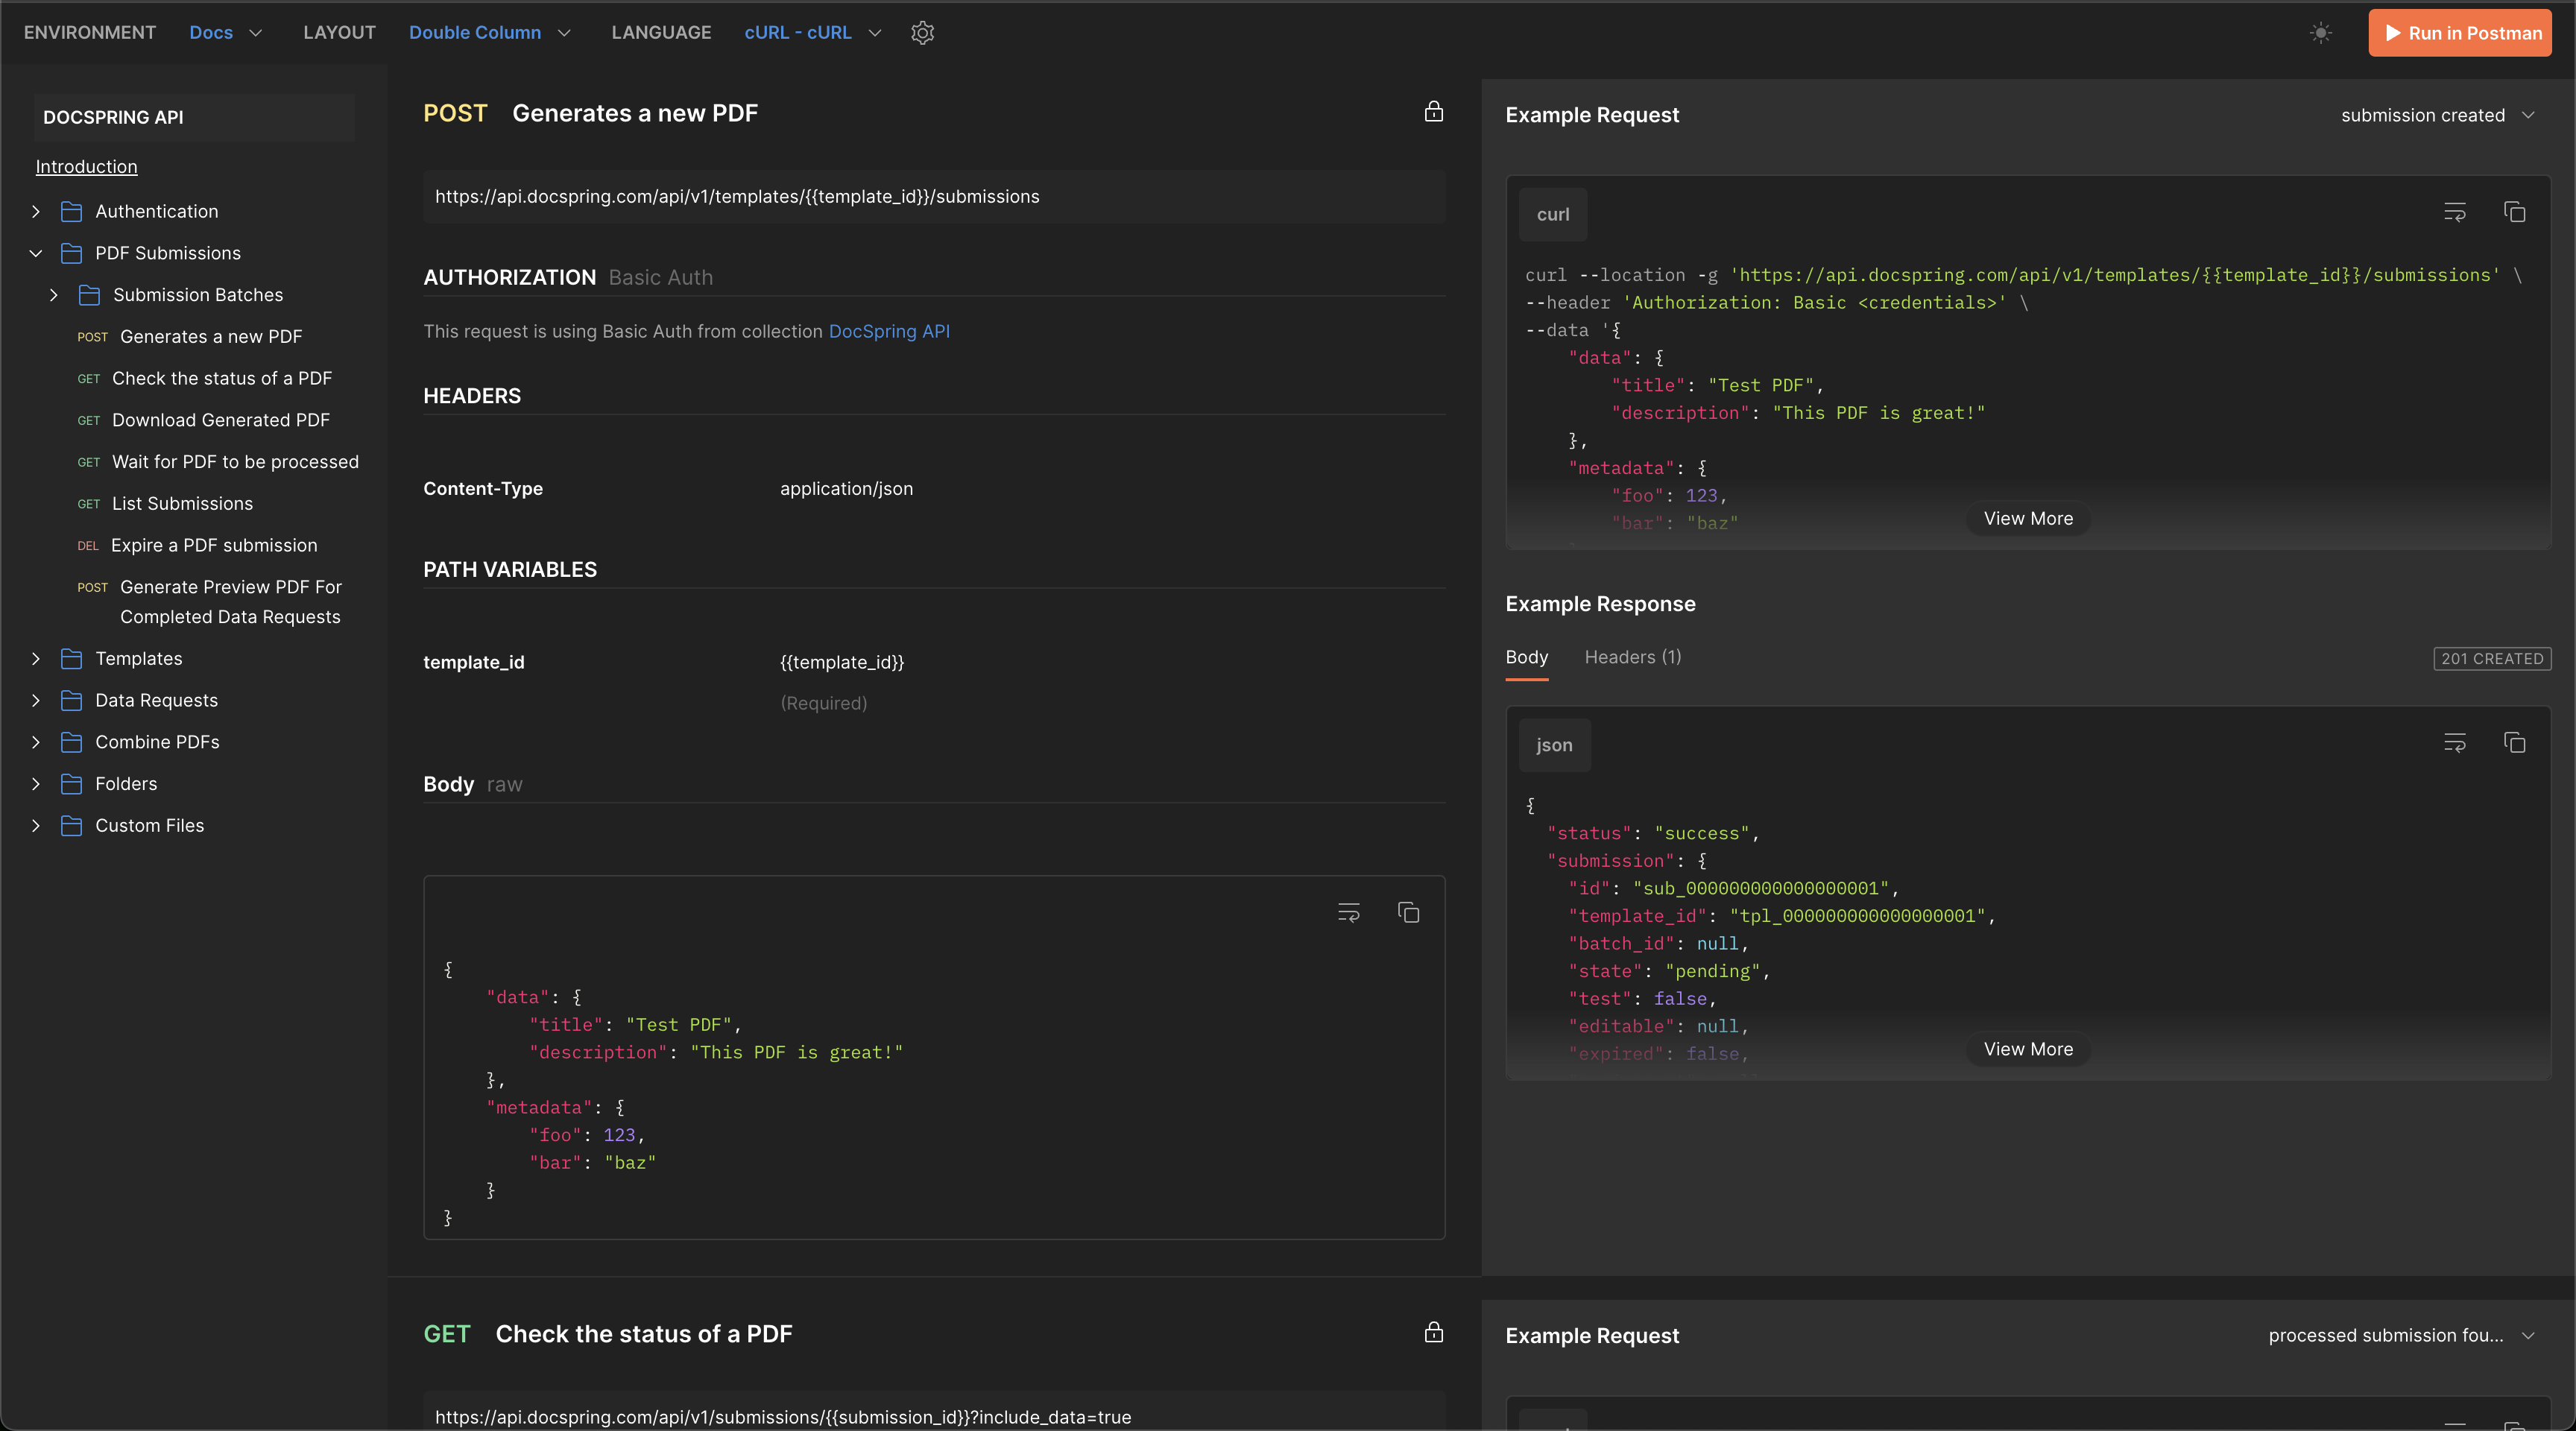Click lock icon beside Check the status of a PDF
The width and height of the screenshot is (2576, 1431).
1434,1332
